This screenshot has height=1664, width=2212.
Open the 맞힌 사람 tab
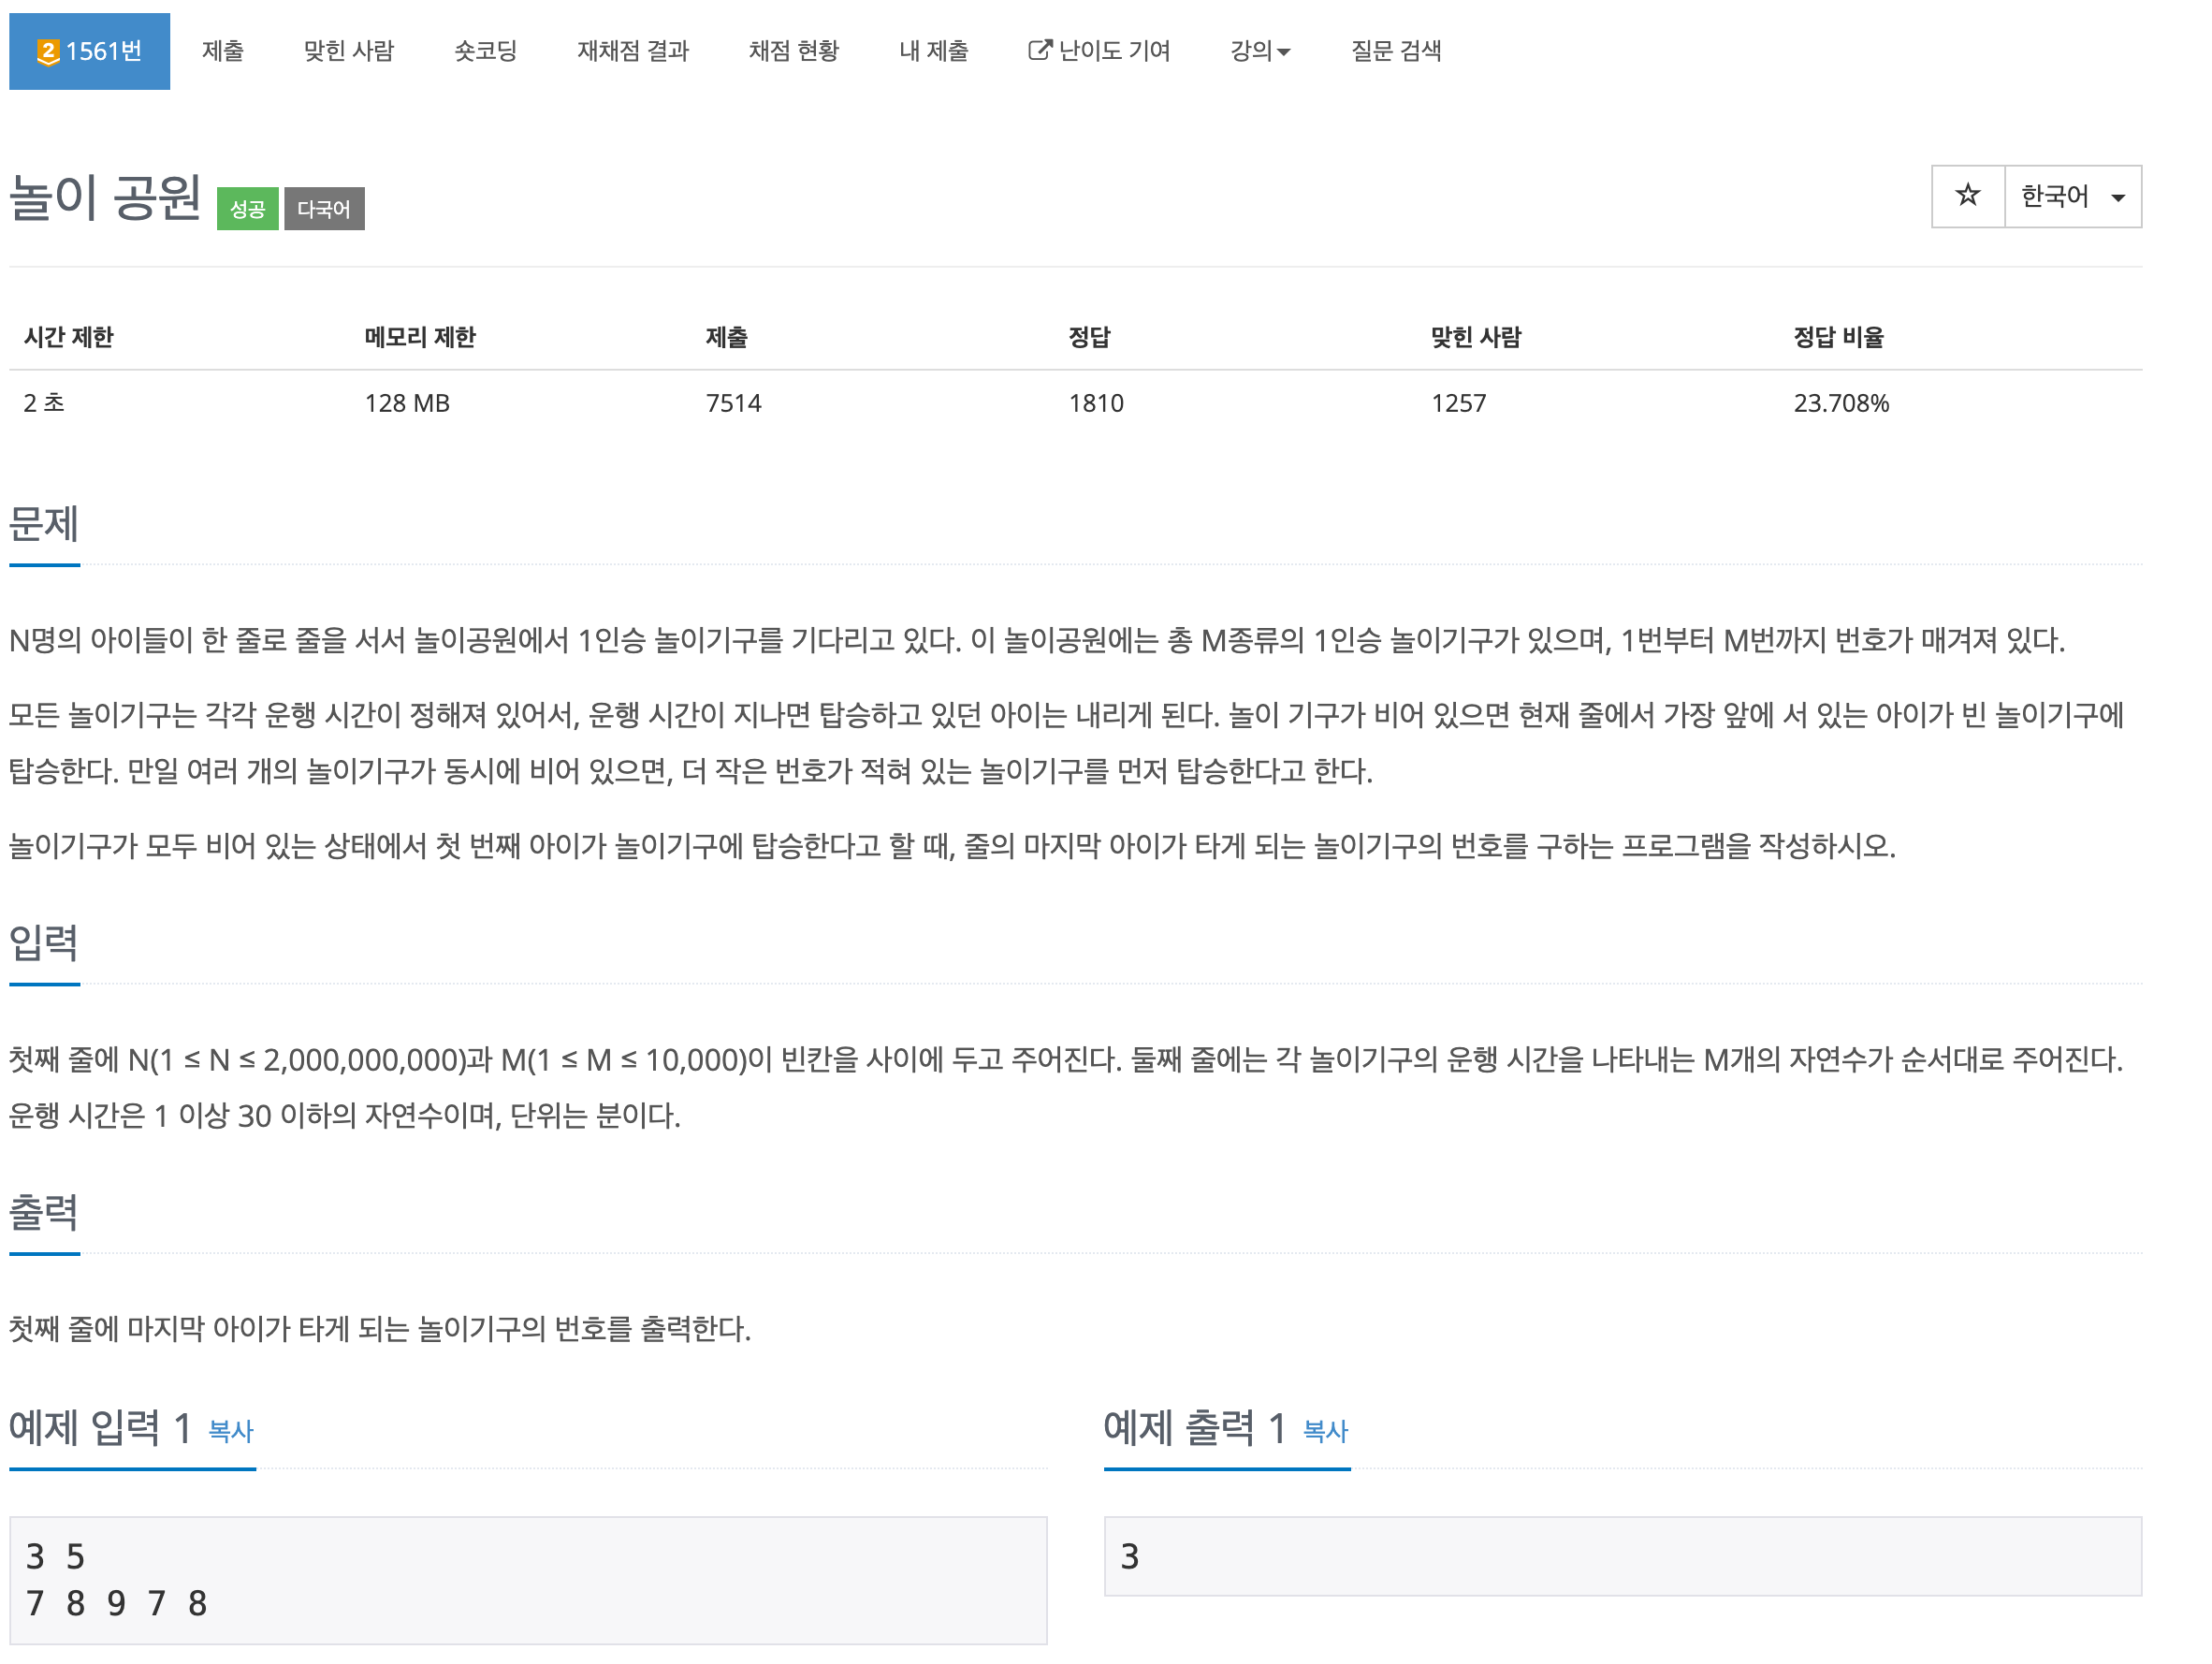pos(348,51)
